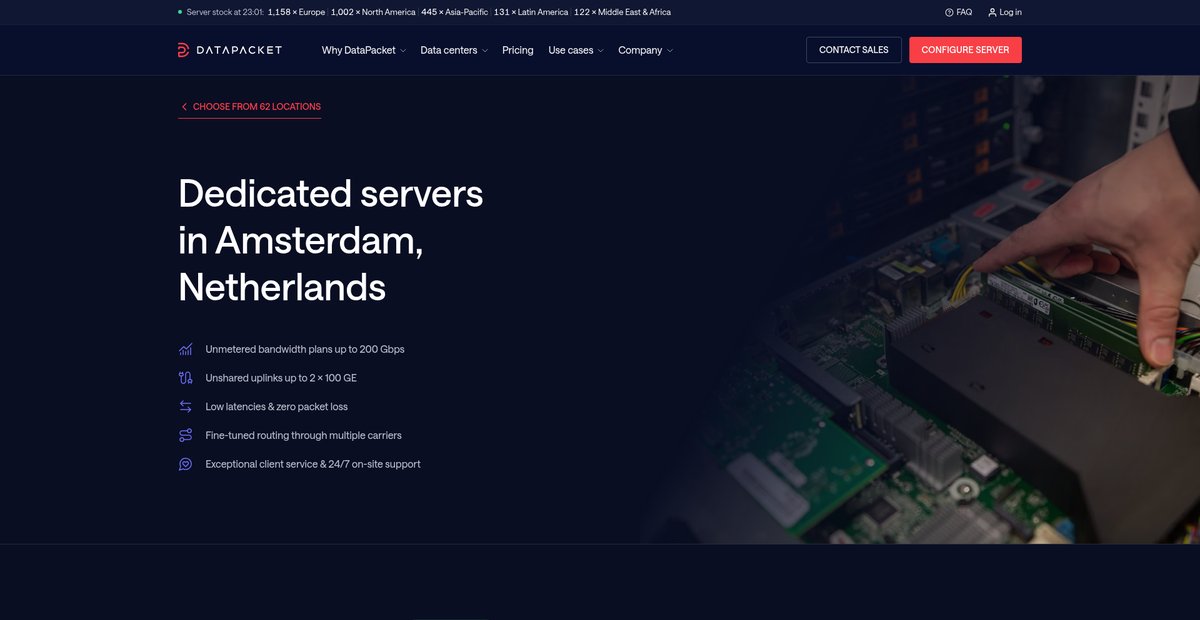This screenshot has height=620, width=1200.
Task: Click the unshared uplinks icon
Action: 185,378
